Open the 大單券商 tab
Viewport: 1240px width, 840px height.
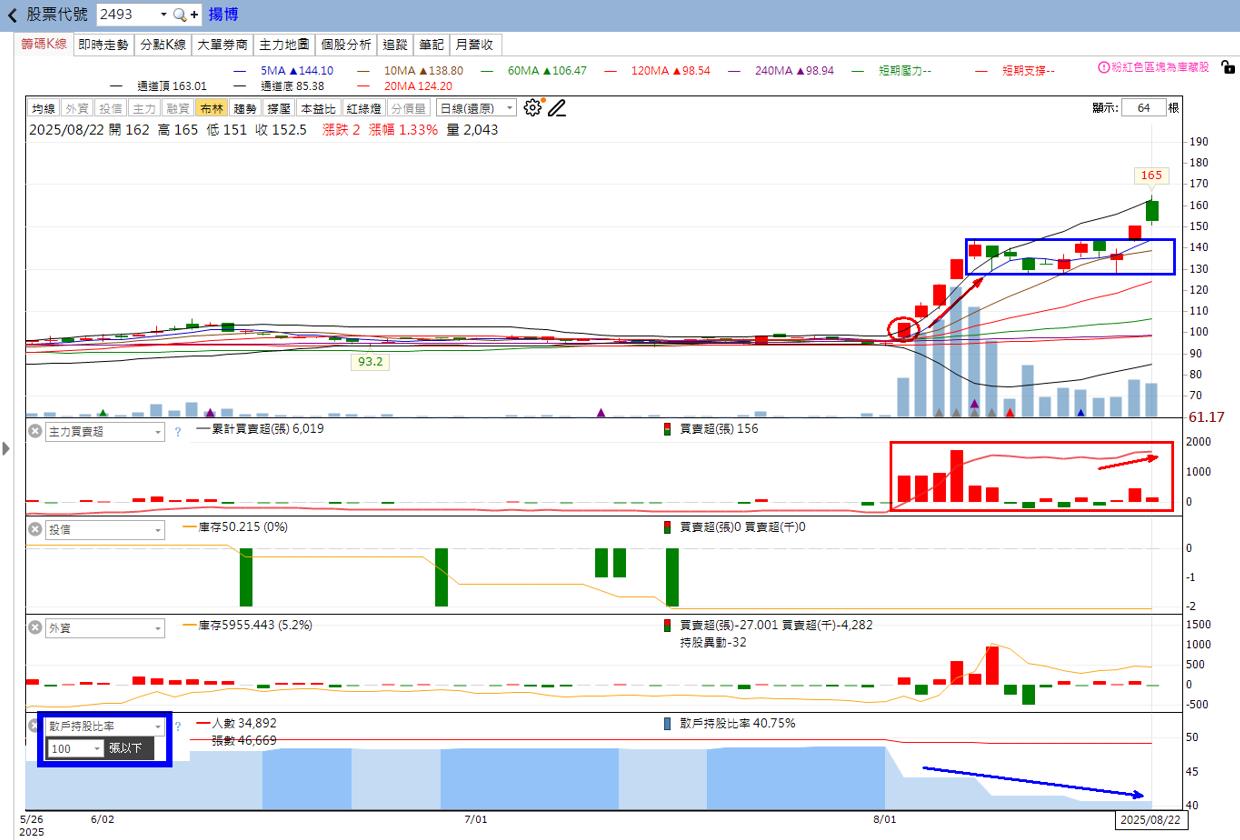click(x=222, y=44)
